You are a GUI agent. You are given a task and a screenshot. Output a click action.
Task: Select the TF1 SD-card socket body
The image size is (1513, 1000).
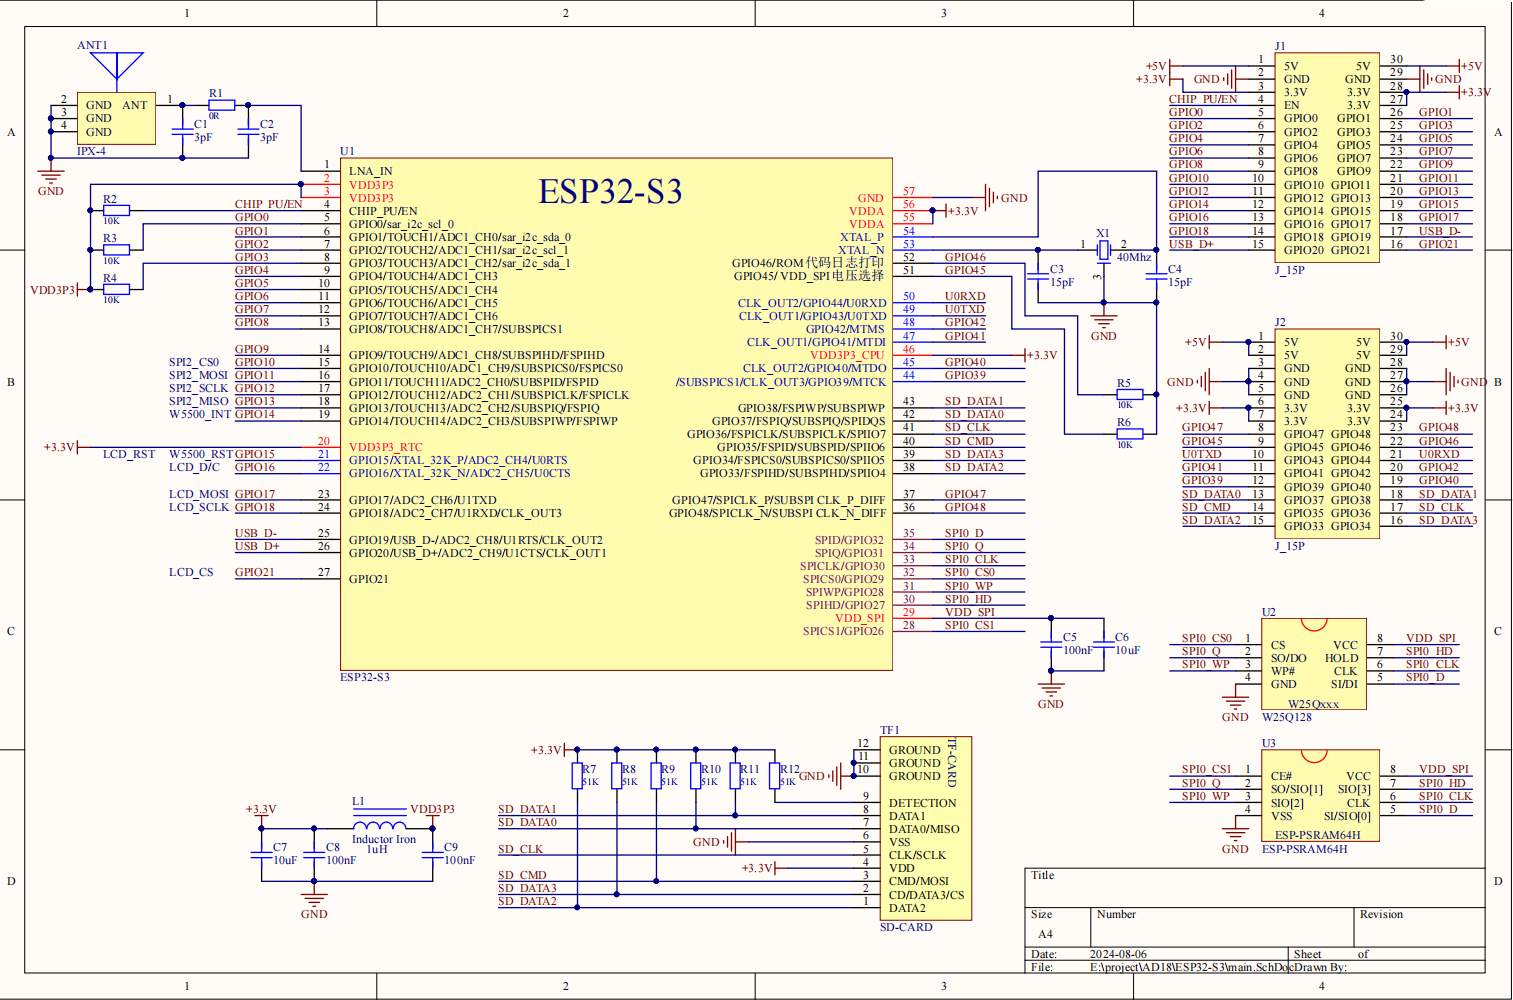[925, 828]
